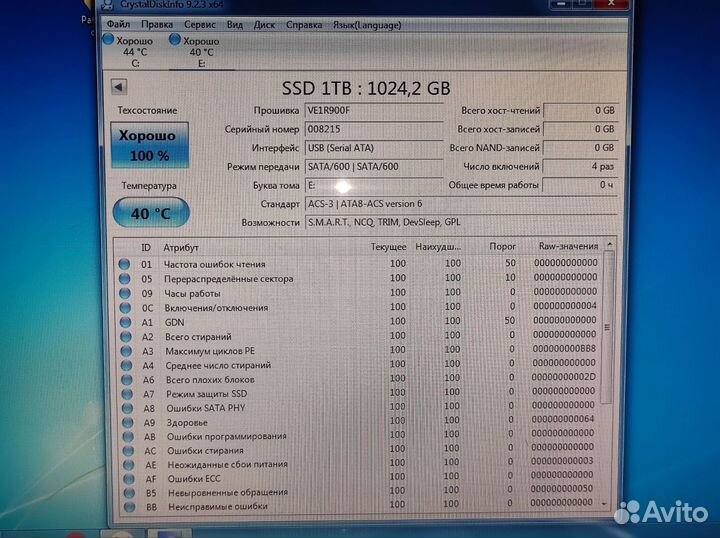The height and width of the screenshot is (538, 720).
Task: Click the Прошивка field VE1R900F
Action: [x=374, y=111]
